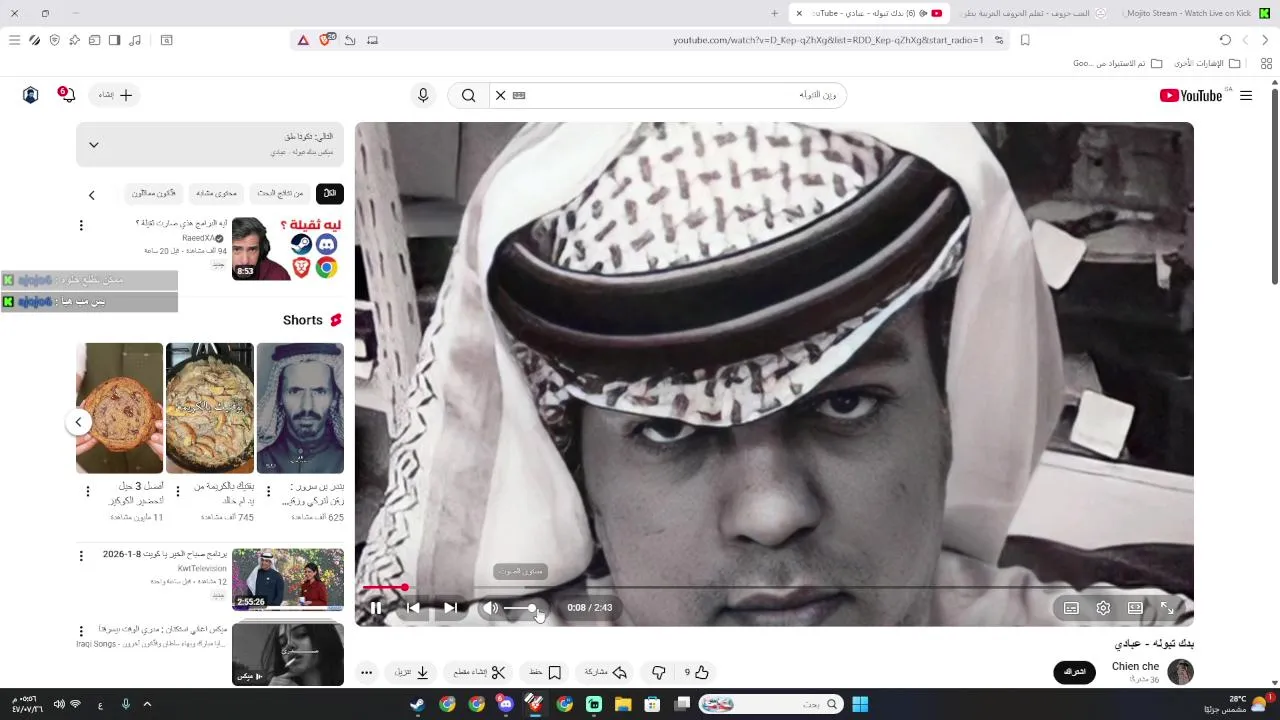The width and height of the screenshot is (1280, 720).
Task: Dislike the video with thumbs down
Action: coord(658,673)
